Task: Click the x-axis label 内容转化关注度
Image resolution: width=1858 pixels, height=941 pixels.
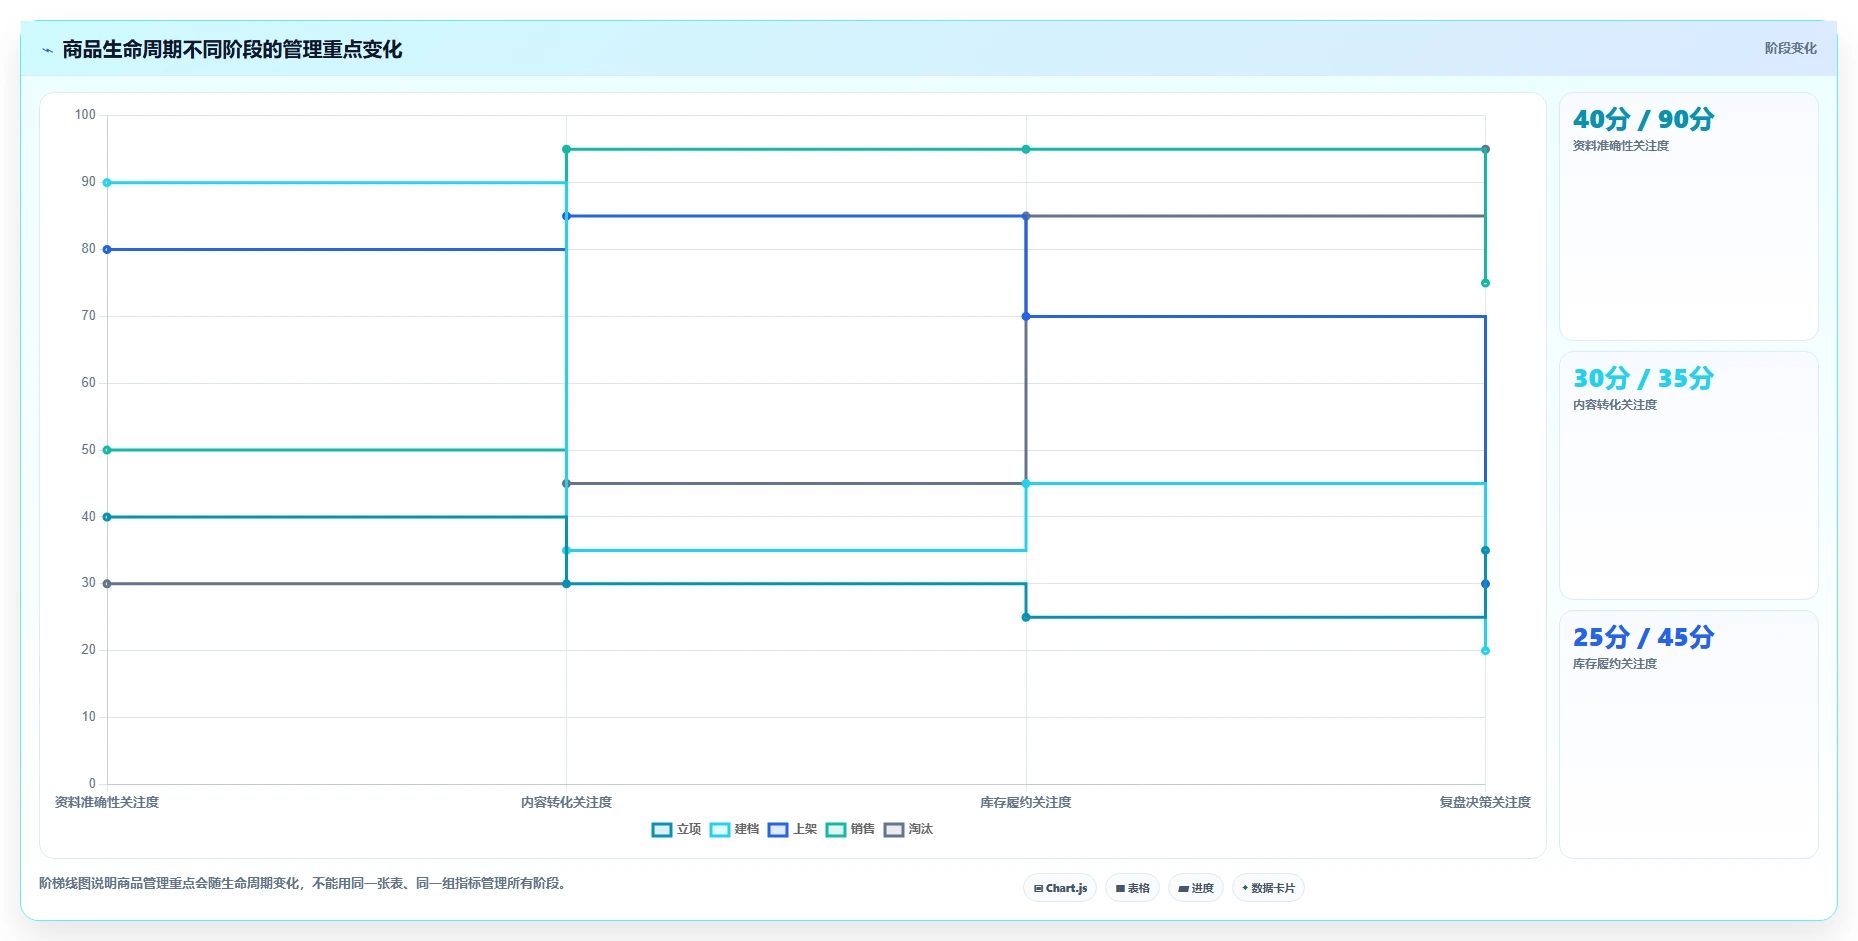Action: click(566, 802)
